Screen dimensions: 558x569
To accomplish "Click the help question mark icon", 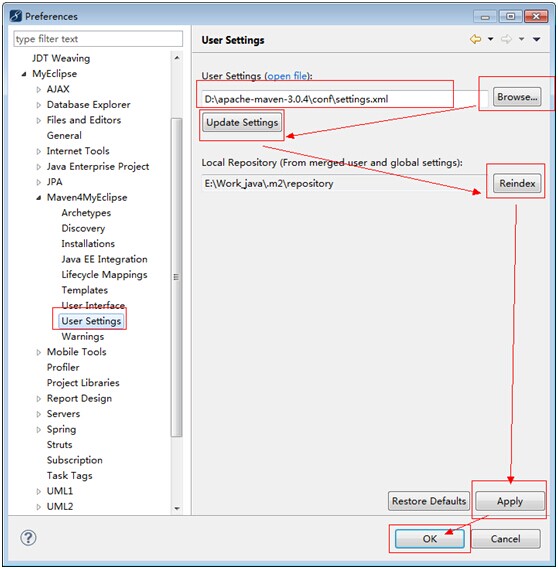I will pos(28,538).
